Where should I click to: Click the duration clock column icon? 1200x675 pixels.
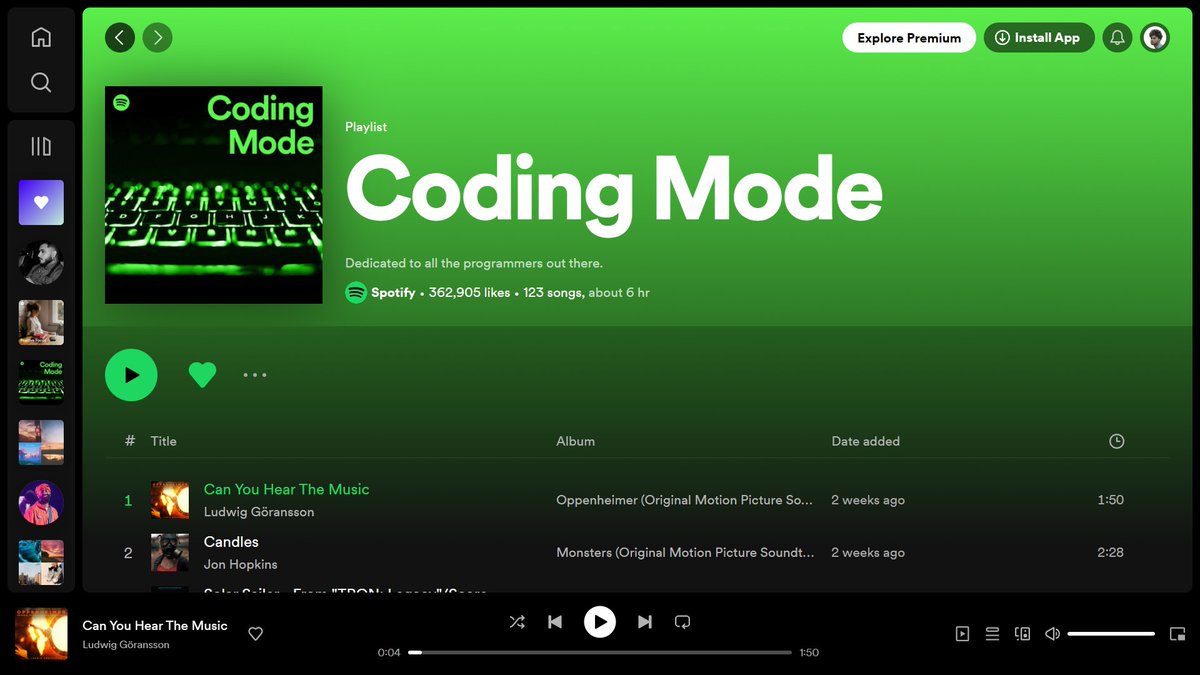pos(1117,441)
